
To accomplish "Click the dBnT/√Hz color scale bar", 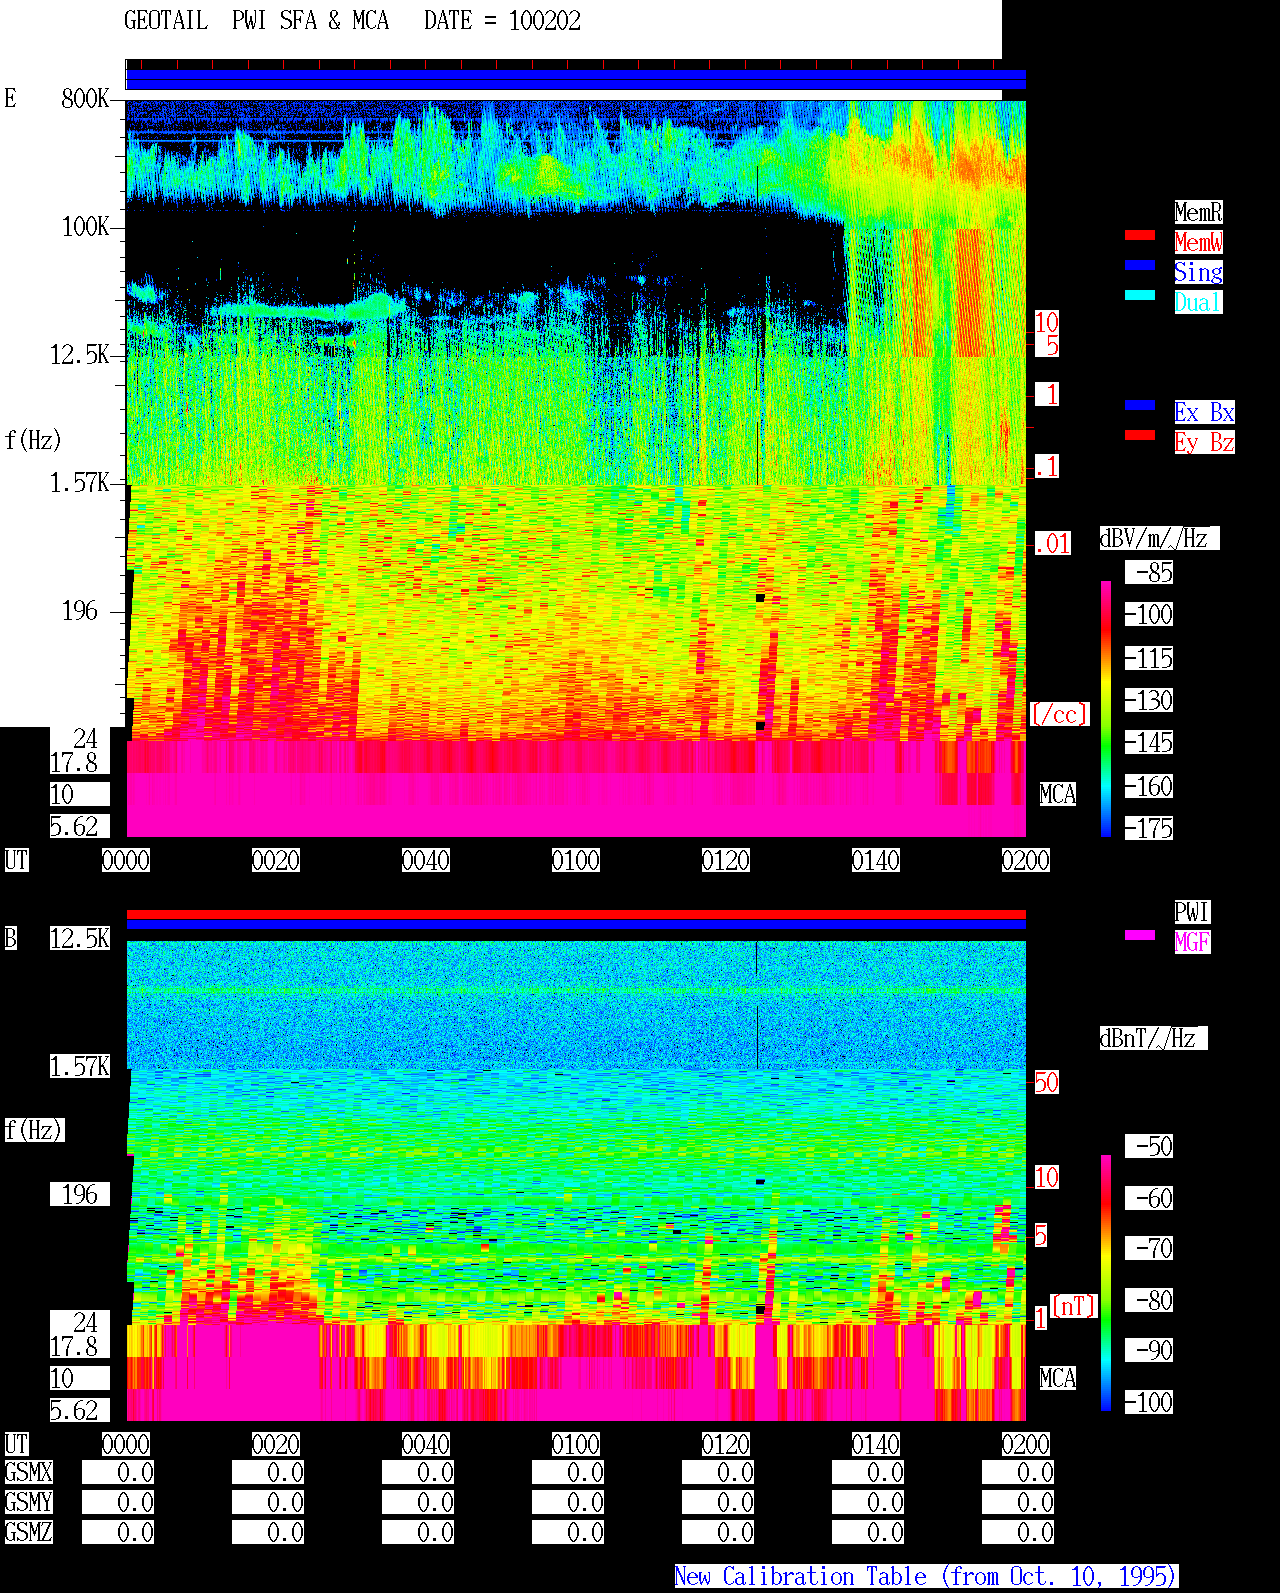I will point(1106,1283).
